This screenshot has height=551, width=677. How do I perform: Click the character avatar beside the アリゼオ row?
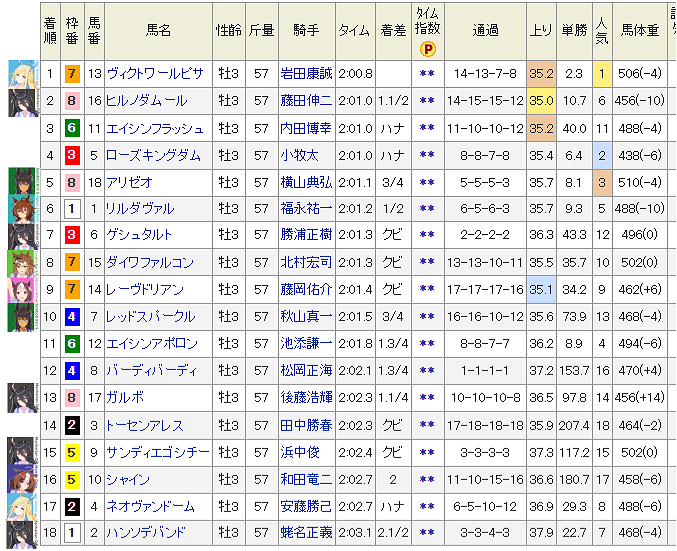point(22,181)
